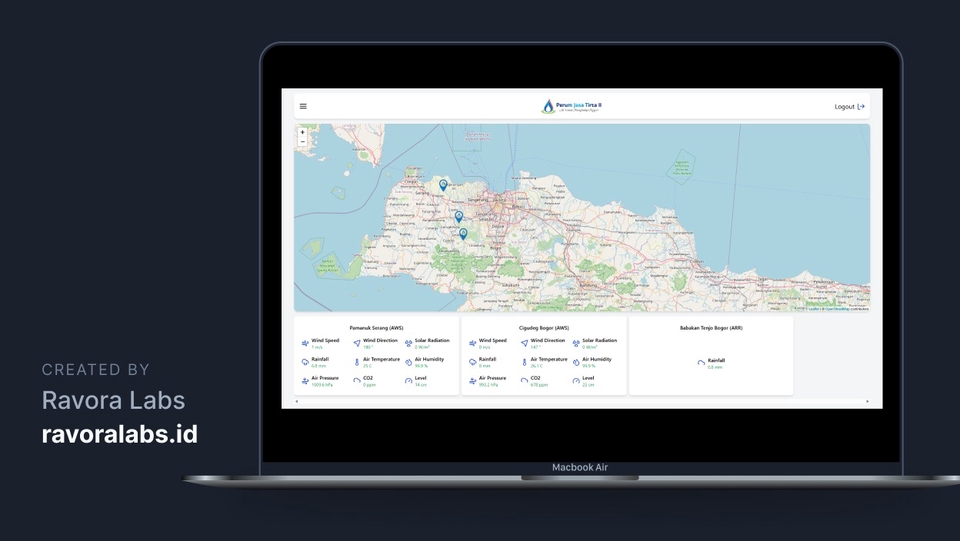Click the Perum Jasa Tirta II logo
This screenshot has width=960, height=541.
point(572,106)
